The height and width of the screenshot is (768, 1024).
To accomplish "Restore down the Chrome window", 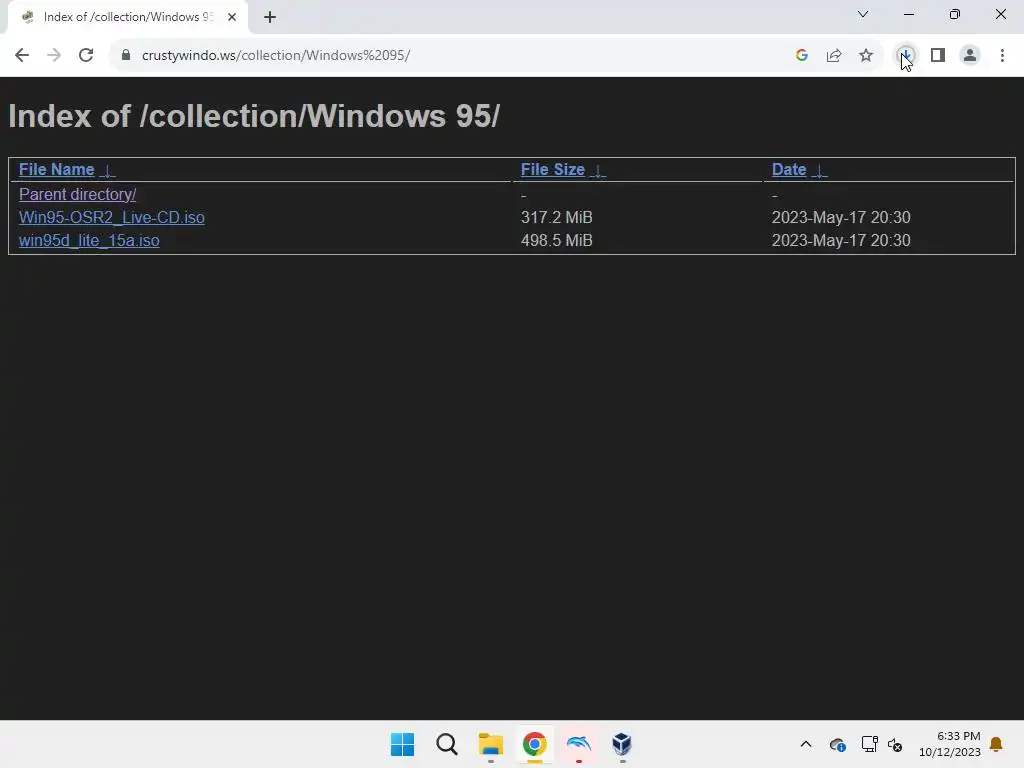I will [x=955, y=14].
